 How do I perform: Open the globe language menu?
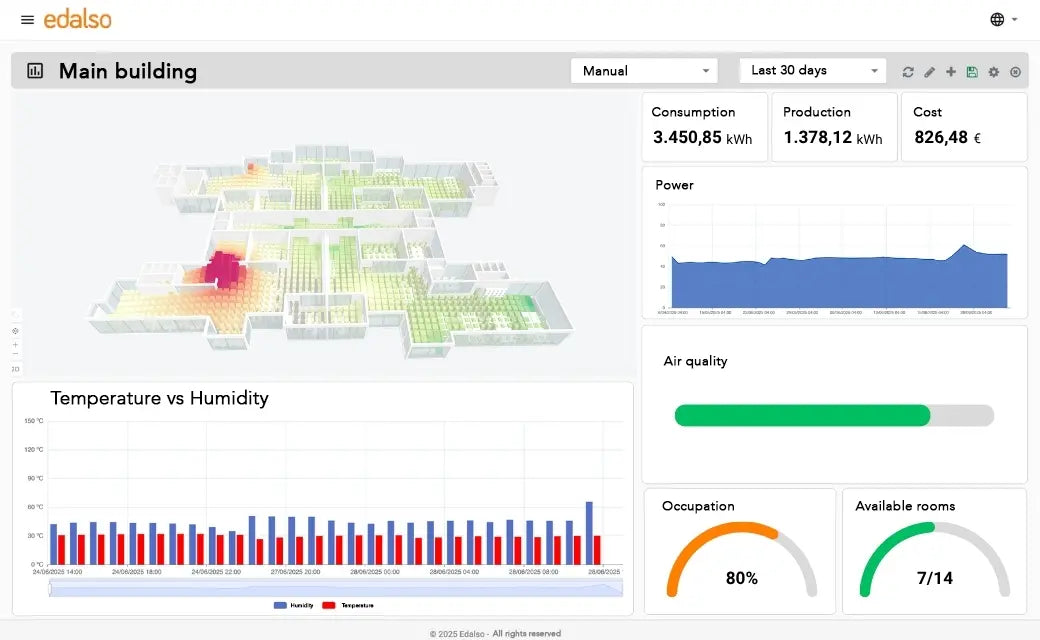click(998, 19)
